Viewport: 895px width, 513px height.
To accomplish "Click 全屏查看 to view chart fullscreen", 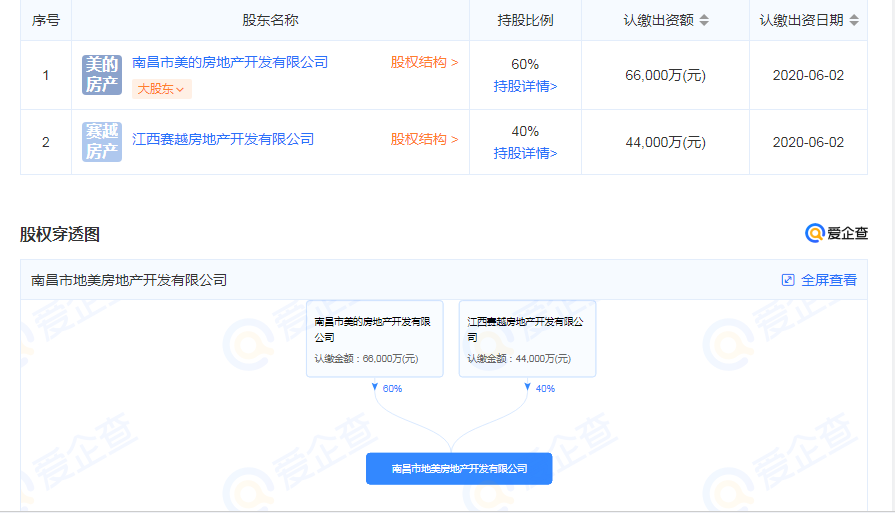I will pyautogui.click(x=828, y=280).
